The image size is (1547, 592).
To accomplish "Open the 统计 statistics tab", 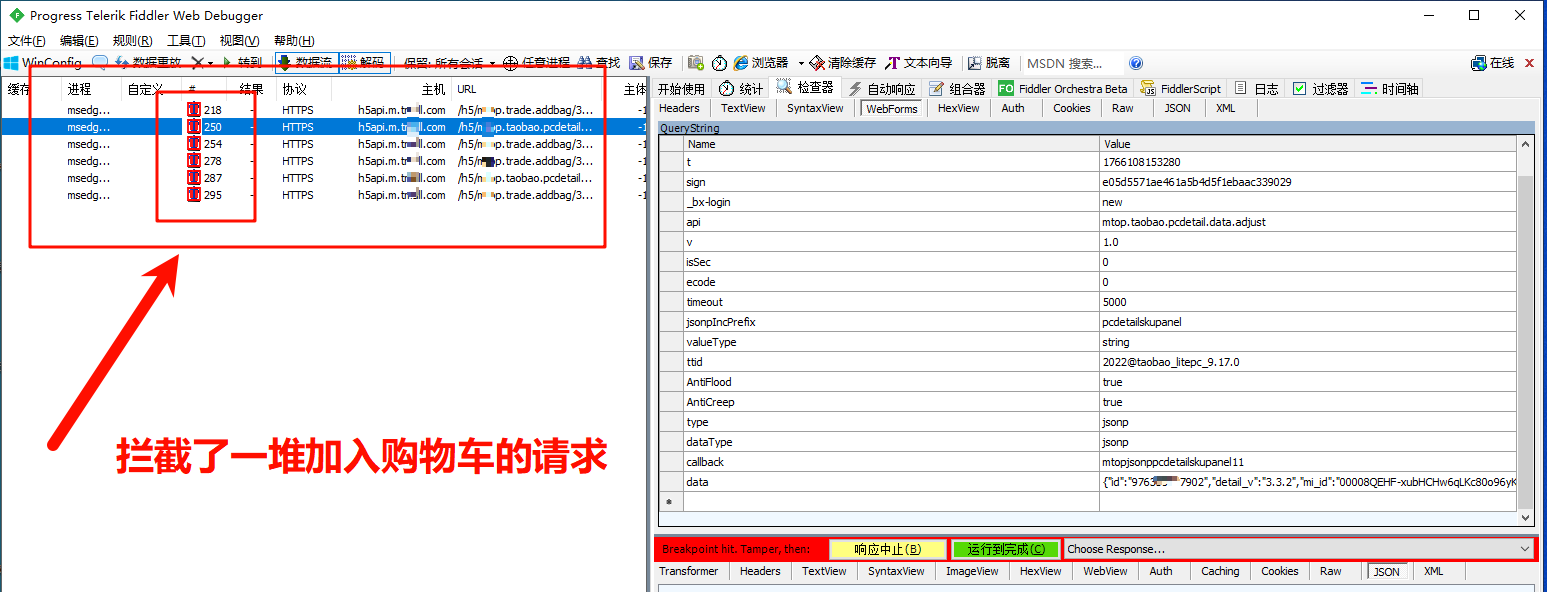I will point(741,89).
